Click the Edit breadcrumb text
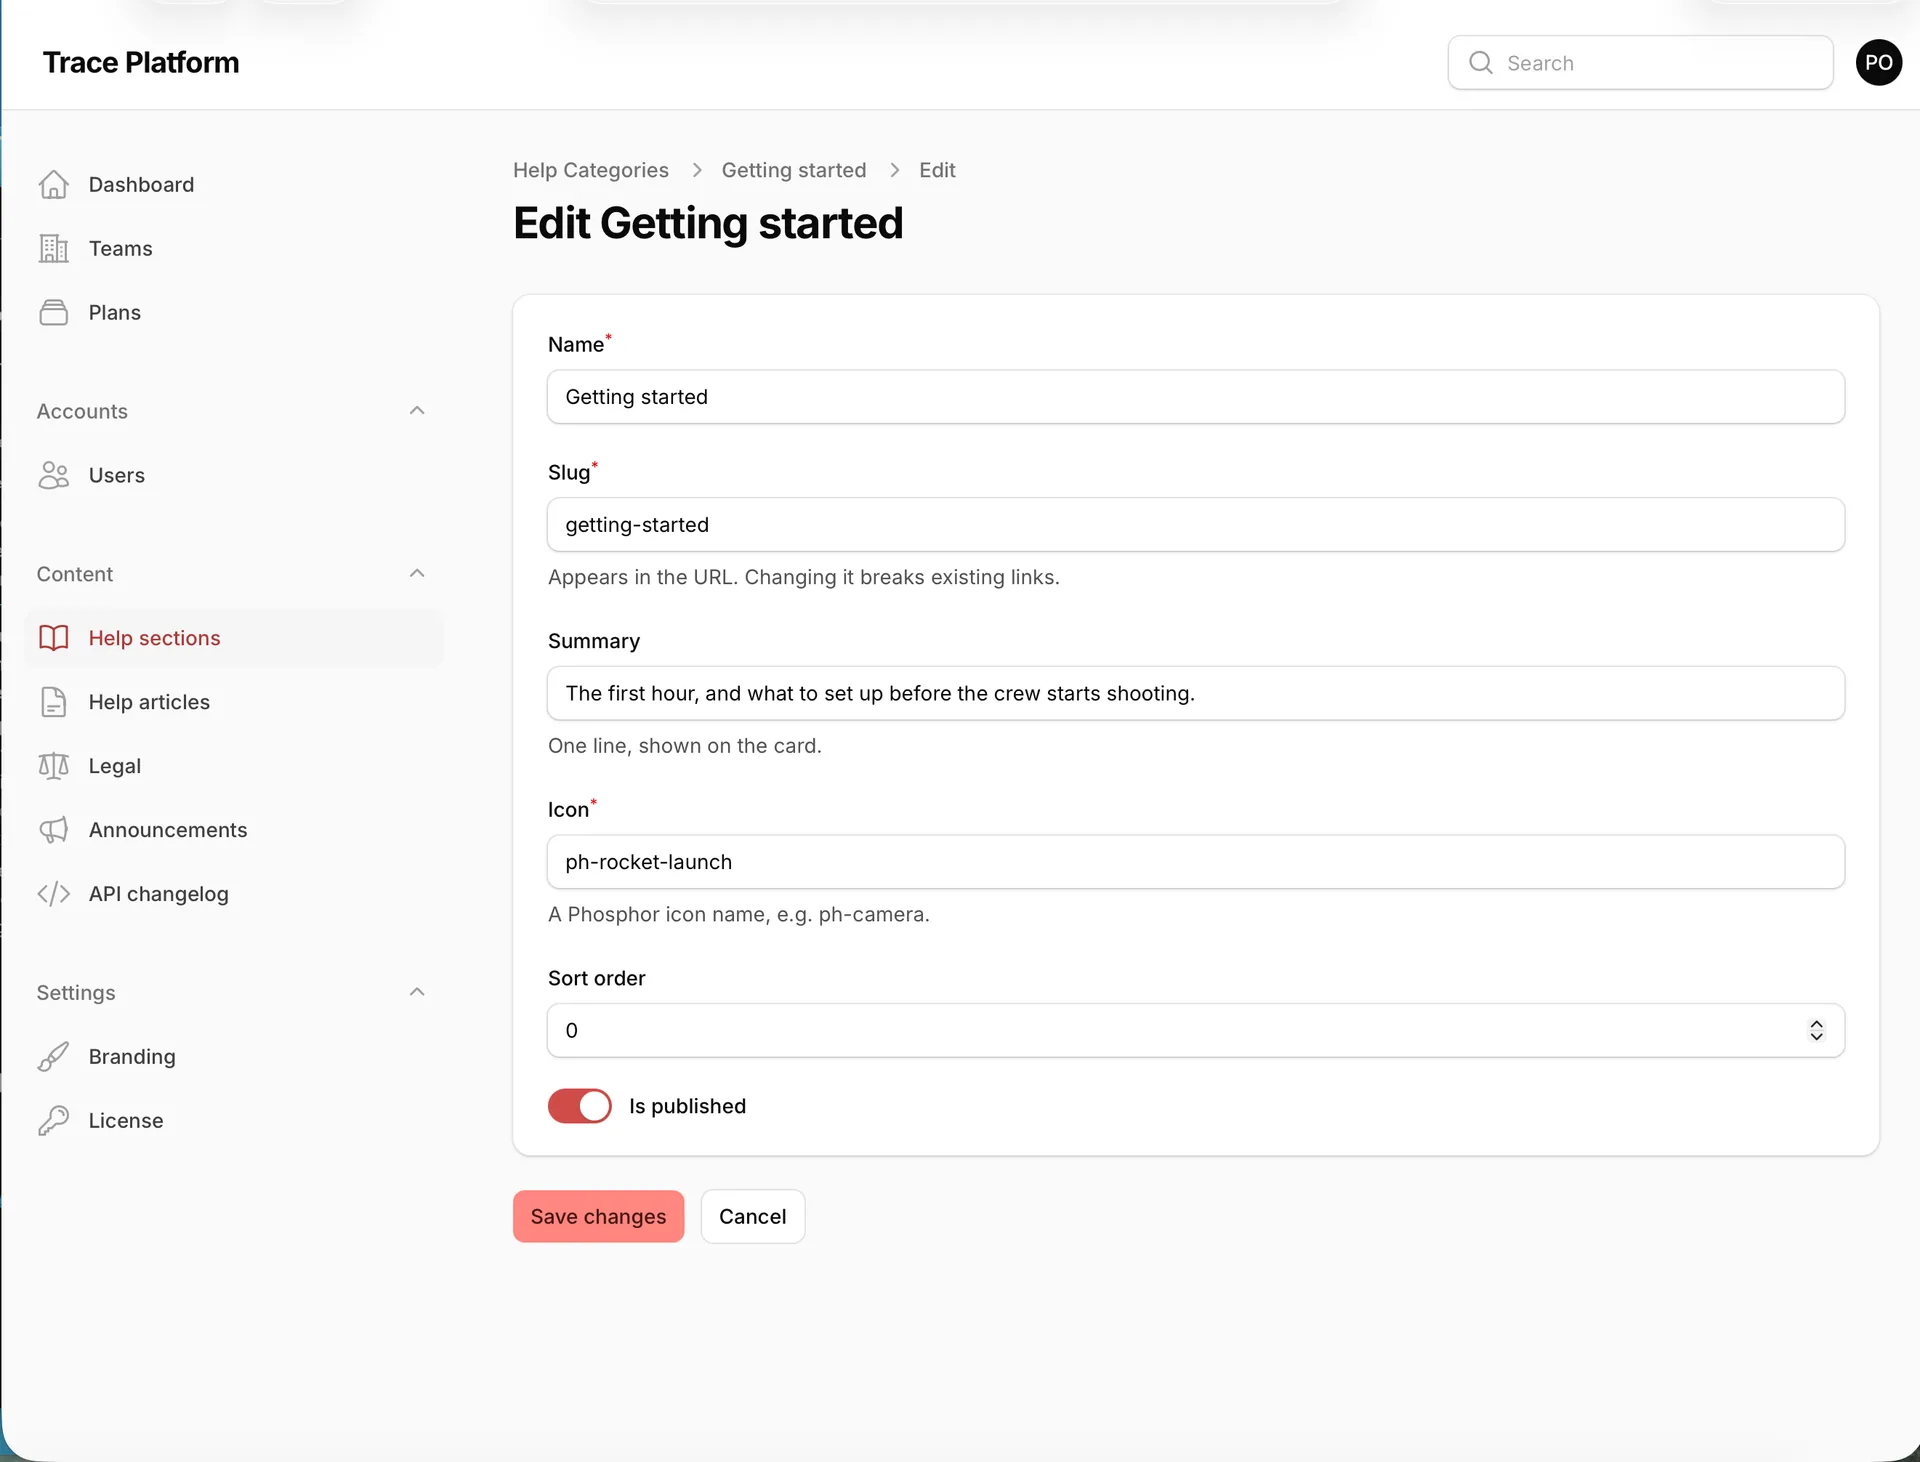This screenshot has height=1462, width=1920. pyautogui.click(x=937, y=171)
